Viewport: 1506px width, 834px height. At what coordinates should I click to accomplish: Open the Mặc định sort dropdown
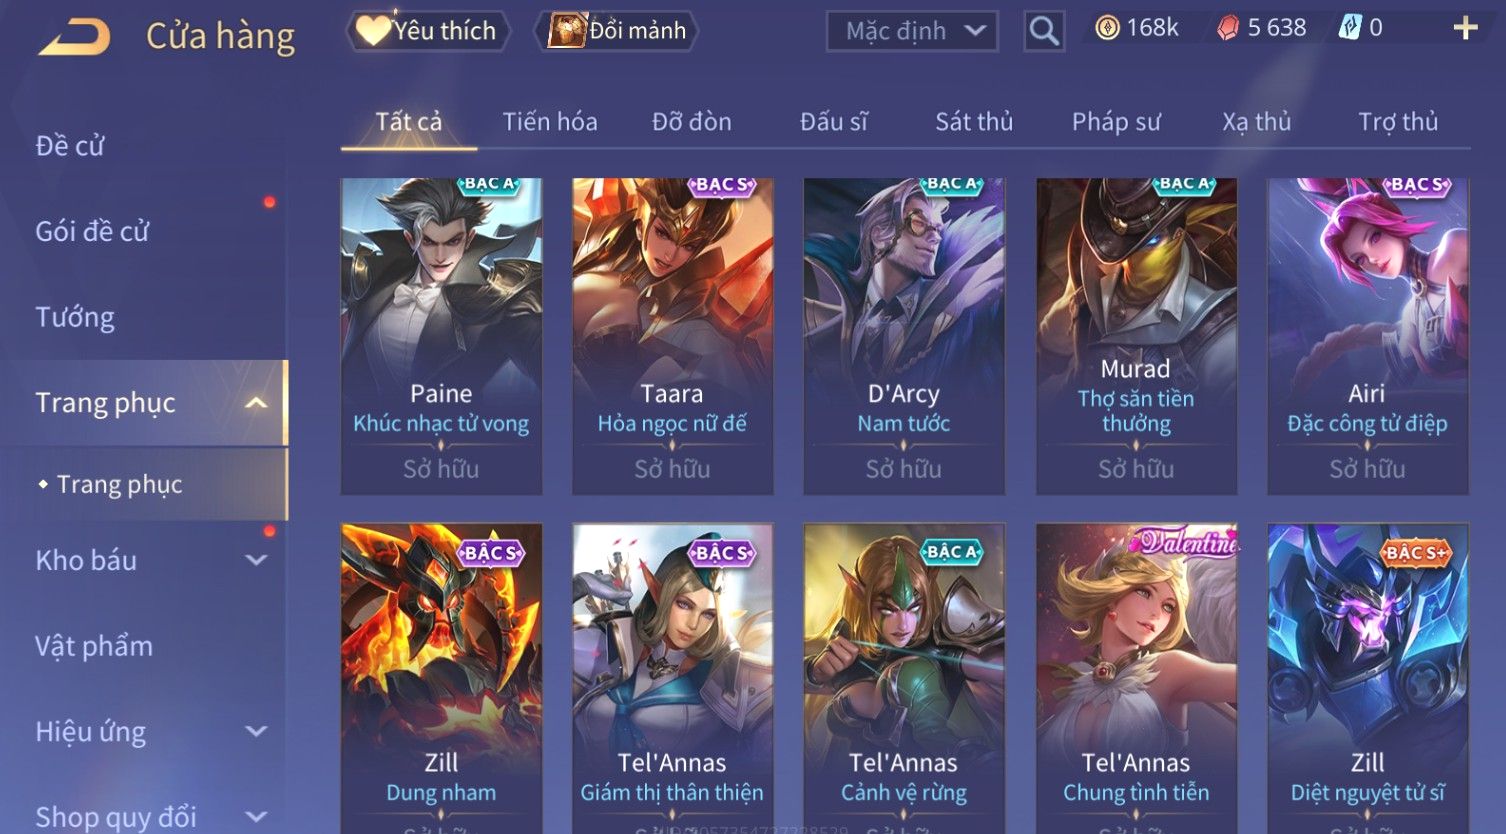(912, 31)
